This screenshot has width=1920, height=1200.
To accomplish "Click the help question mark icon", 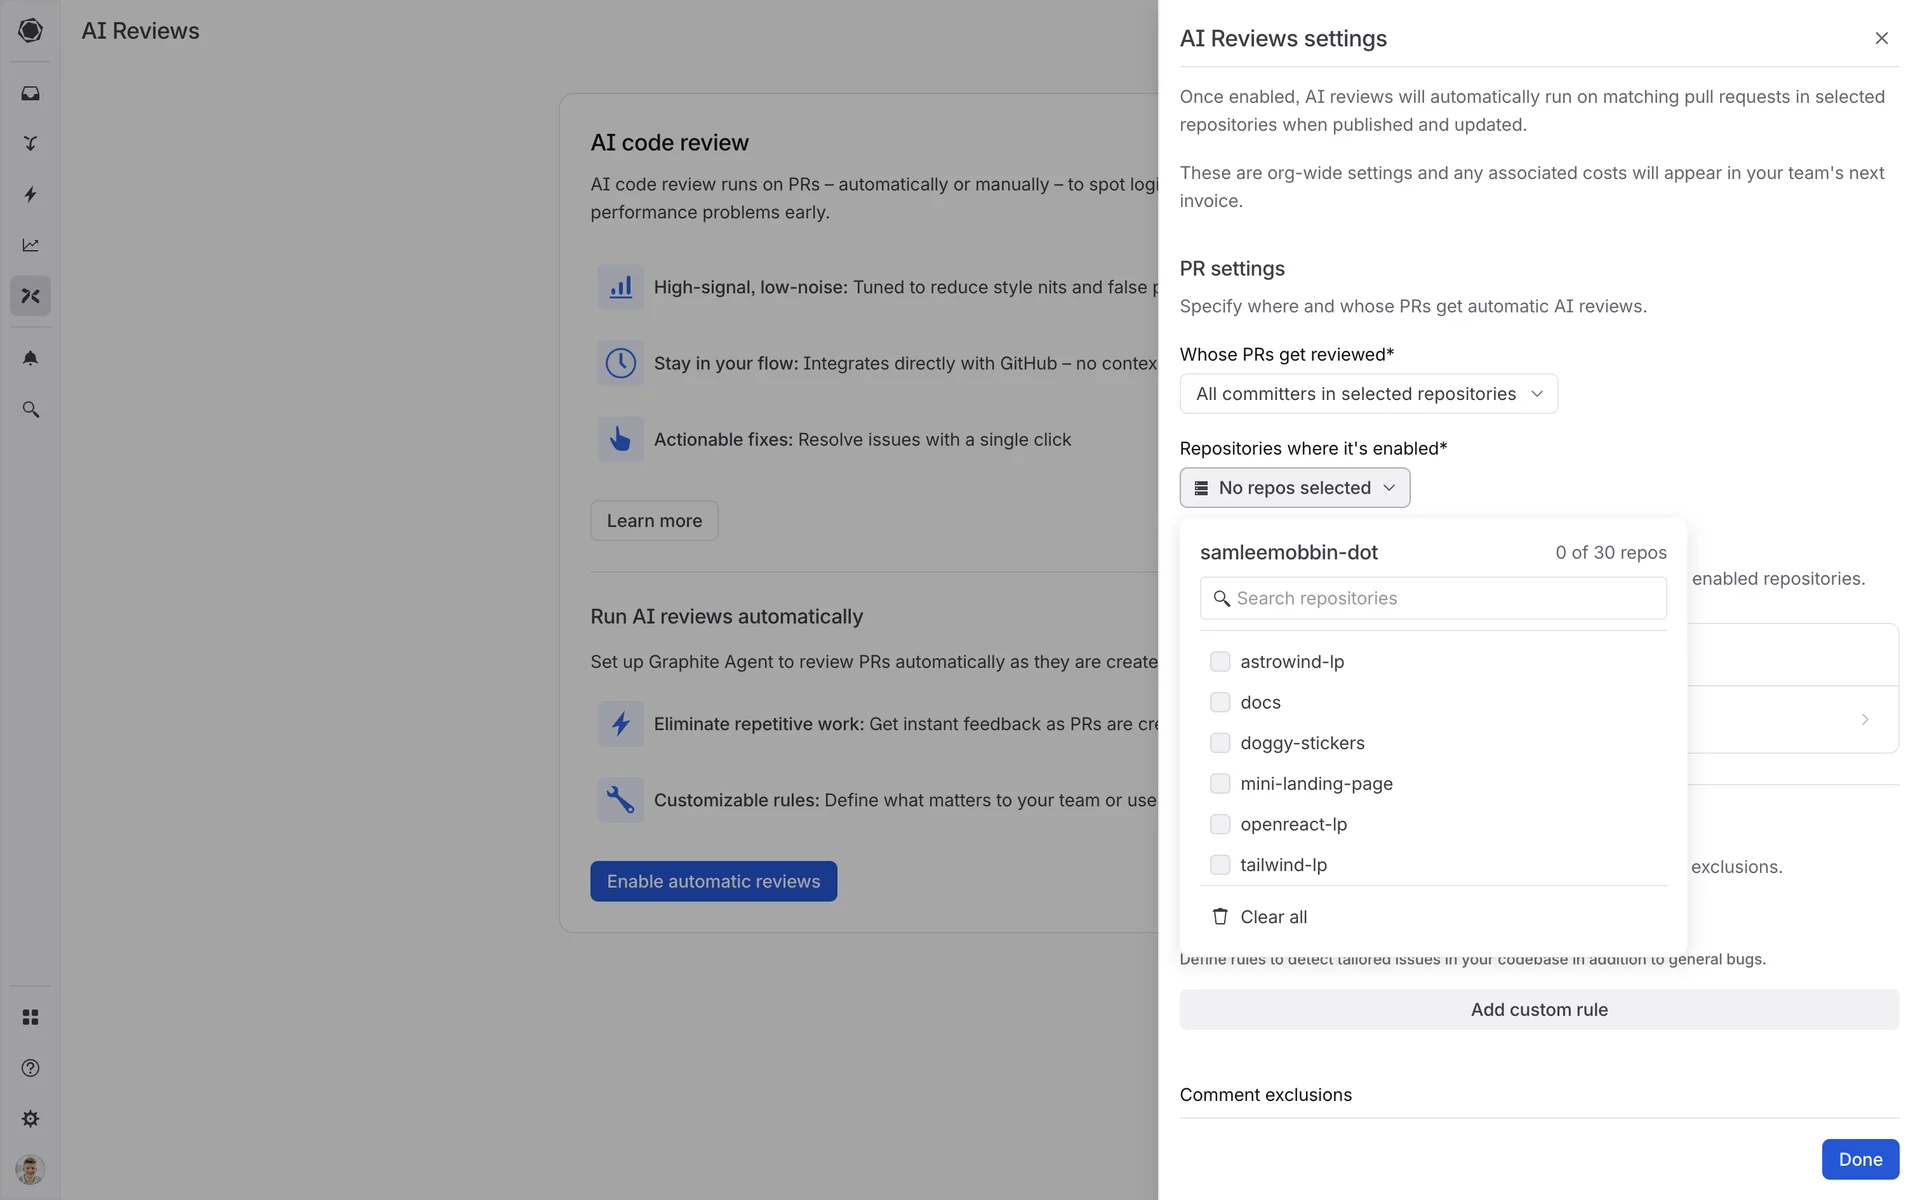I will (x=30, y=1067).
